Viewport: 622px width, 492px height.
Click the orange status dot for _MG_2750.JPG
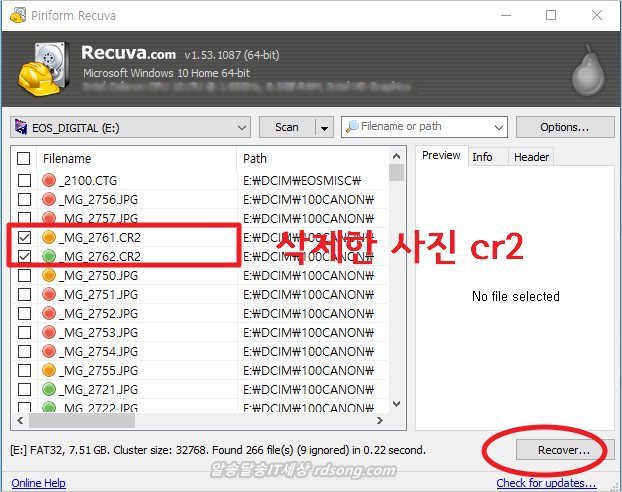coord(49,275)
